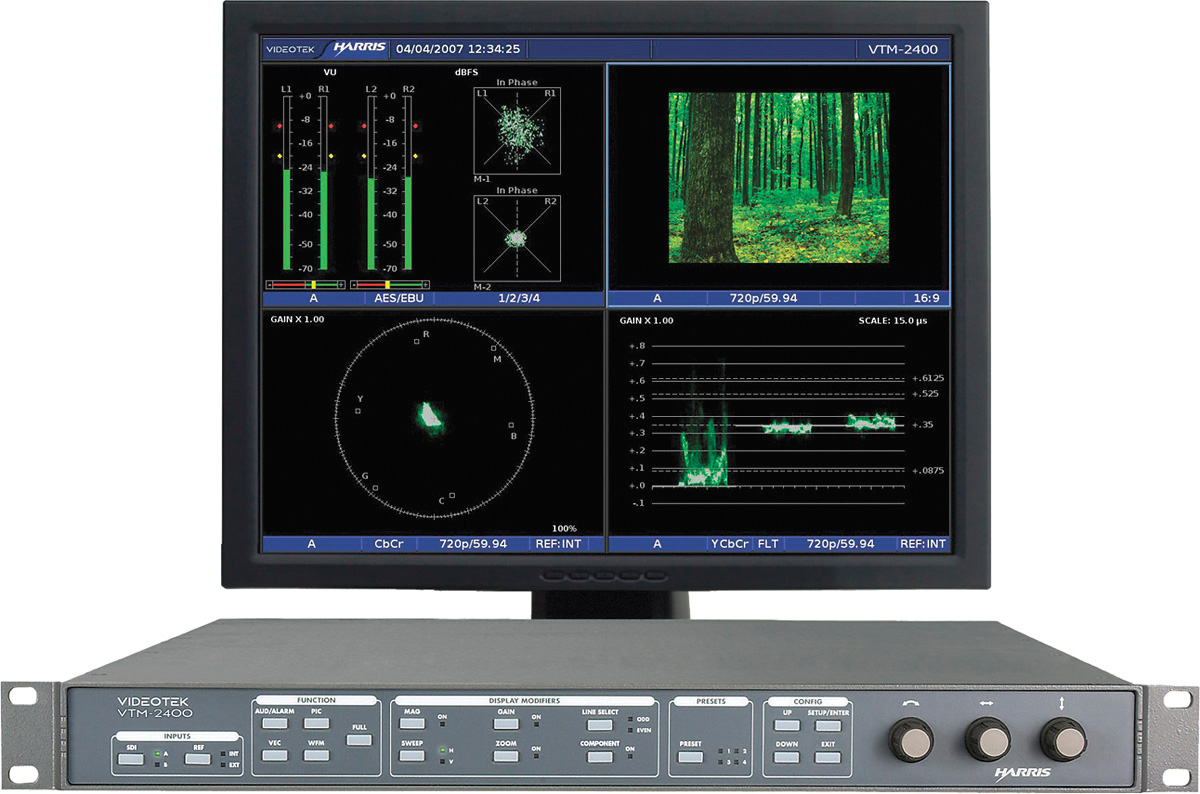Switch to FULL screen display mode
1200x794 pixels.
[x=359, y=741]
